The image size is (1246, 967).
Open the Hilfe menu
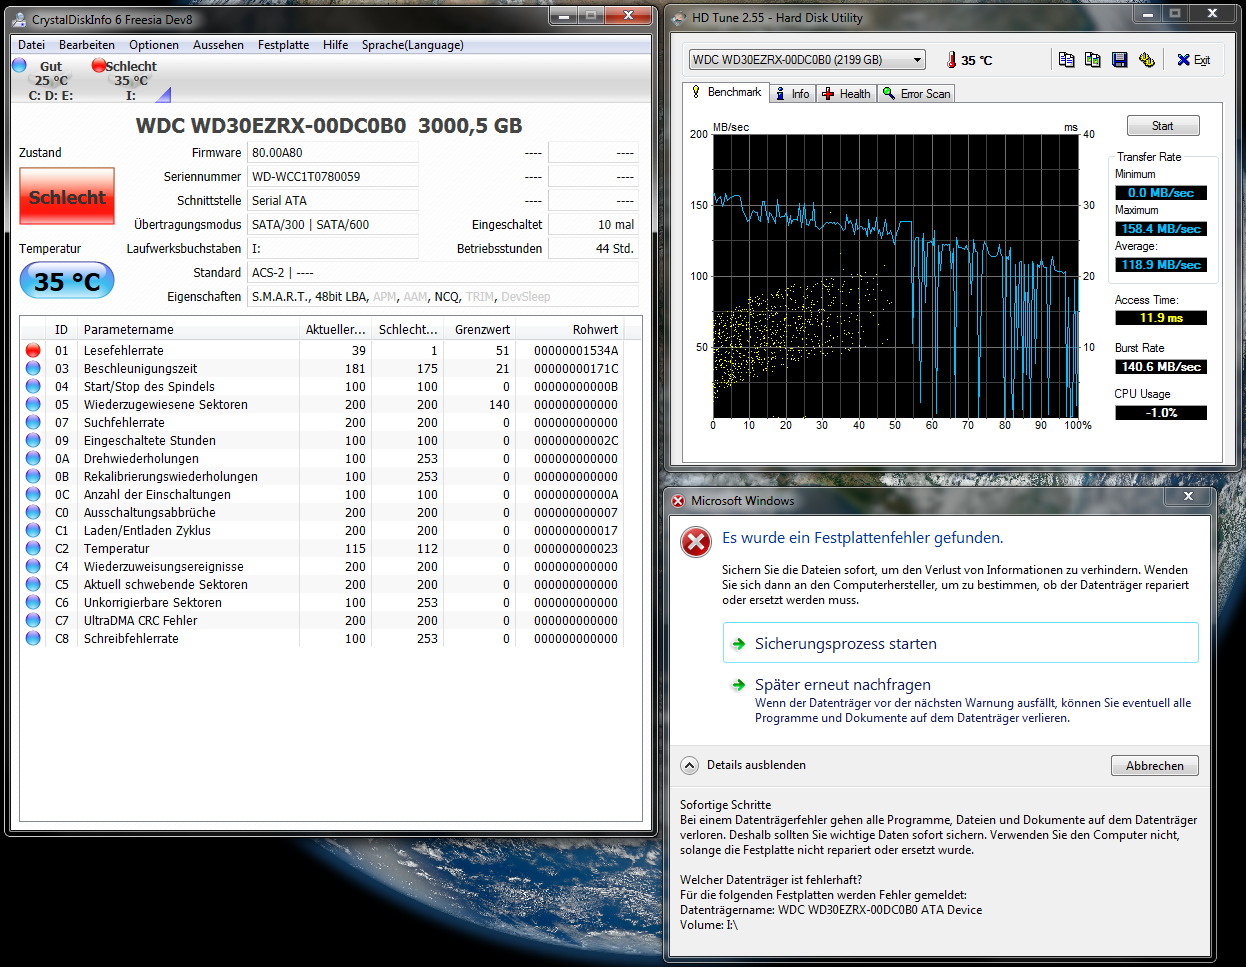coord(336,45)
